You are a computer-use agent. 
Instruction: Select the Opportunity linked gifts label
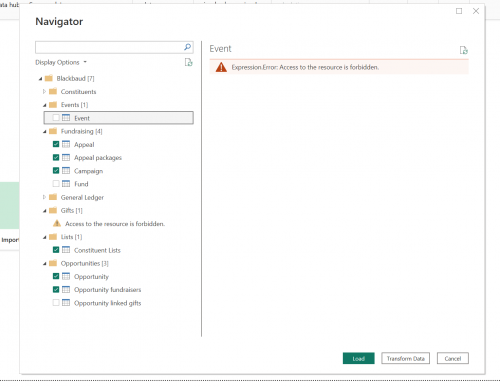pyautogui.click(x=107, y=303)
